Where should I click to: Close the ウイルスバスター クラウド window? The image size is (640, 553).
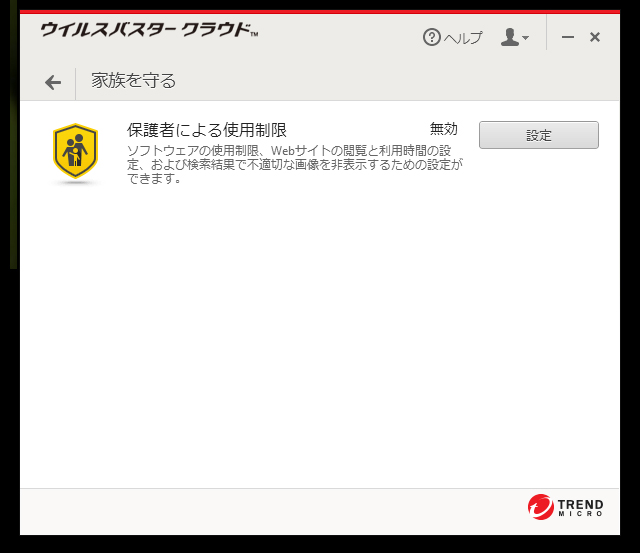tap(595, 37)
